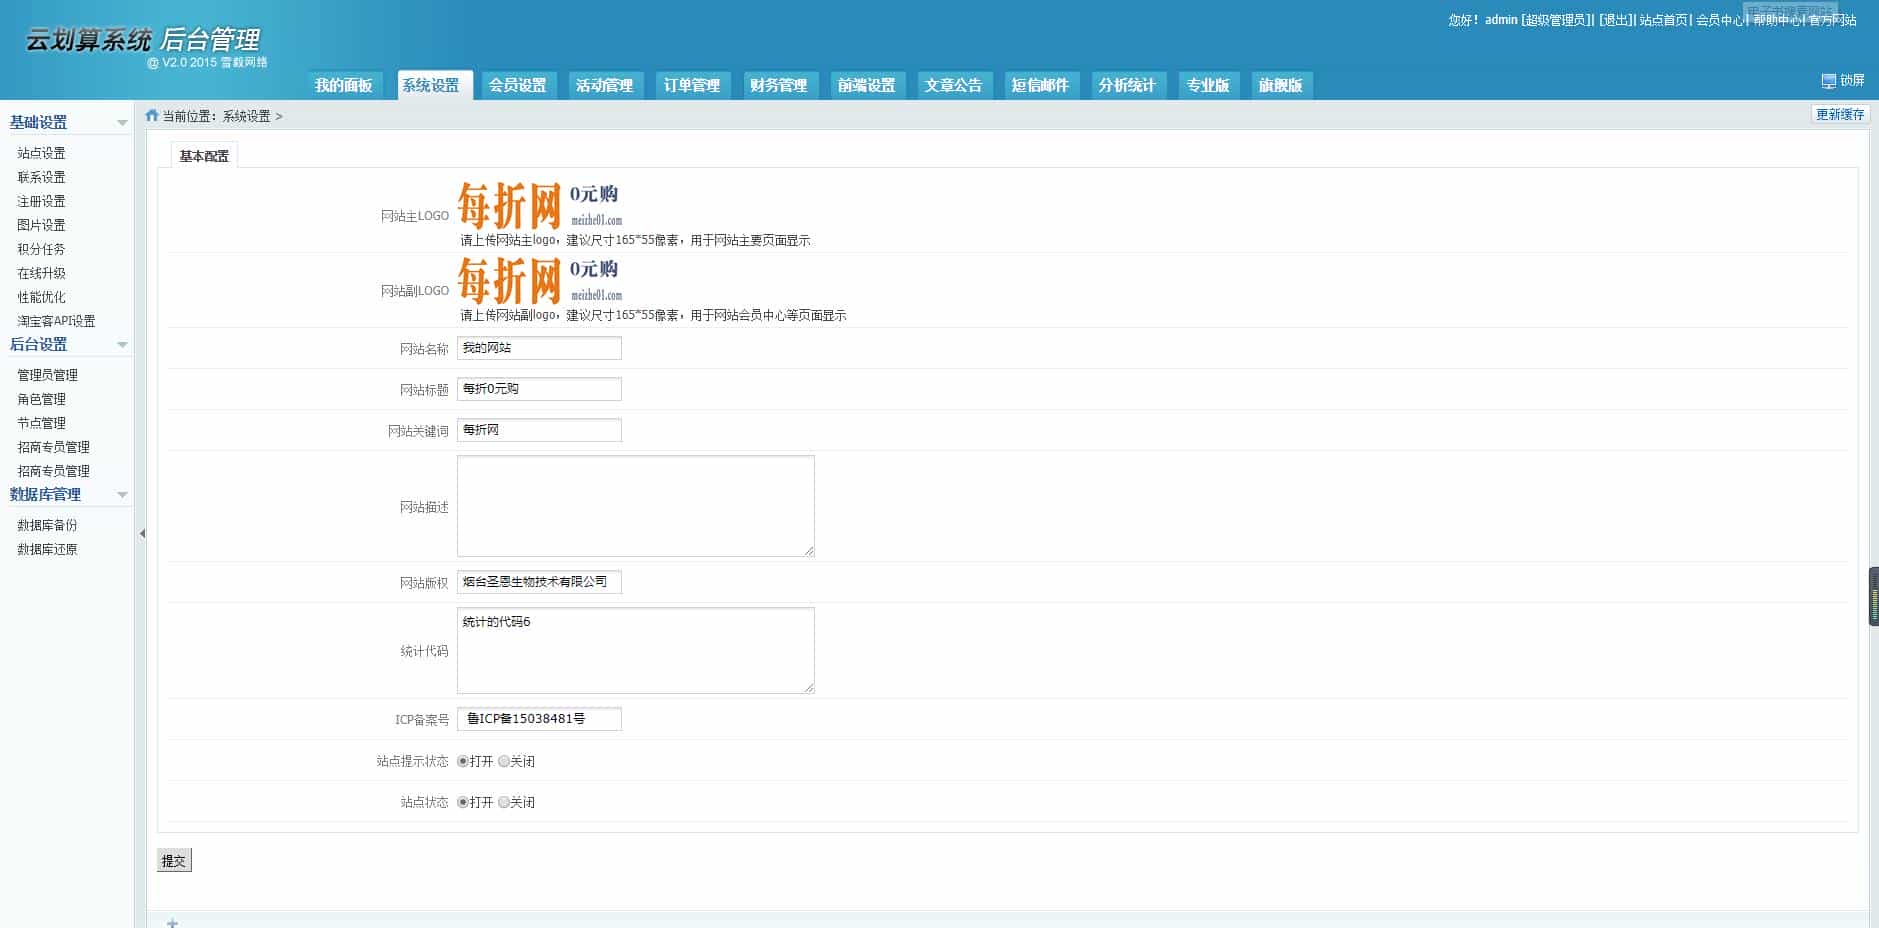Click the home icon beside 当前位置
This screenshot has height=928, width=1879.
coord(152,116)
